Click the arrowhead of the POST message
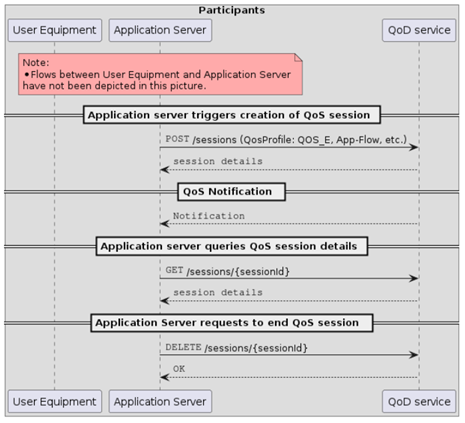Image resolution: width=465 pixels, height=423 pixels. [x=414, y=147]
